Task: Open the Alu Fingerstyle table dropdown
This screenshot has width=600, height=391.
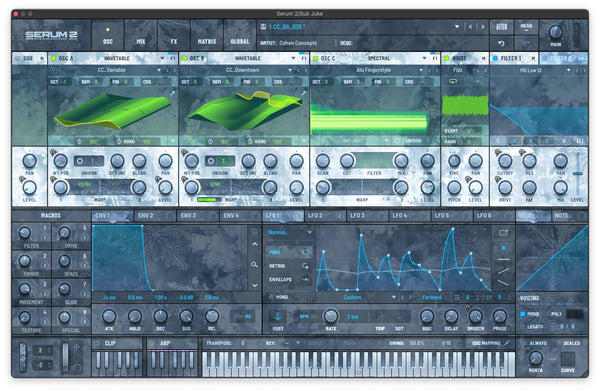Action: (x=421, y=70)
